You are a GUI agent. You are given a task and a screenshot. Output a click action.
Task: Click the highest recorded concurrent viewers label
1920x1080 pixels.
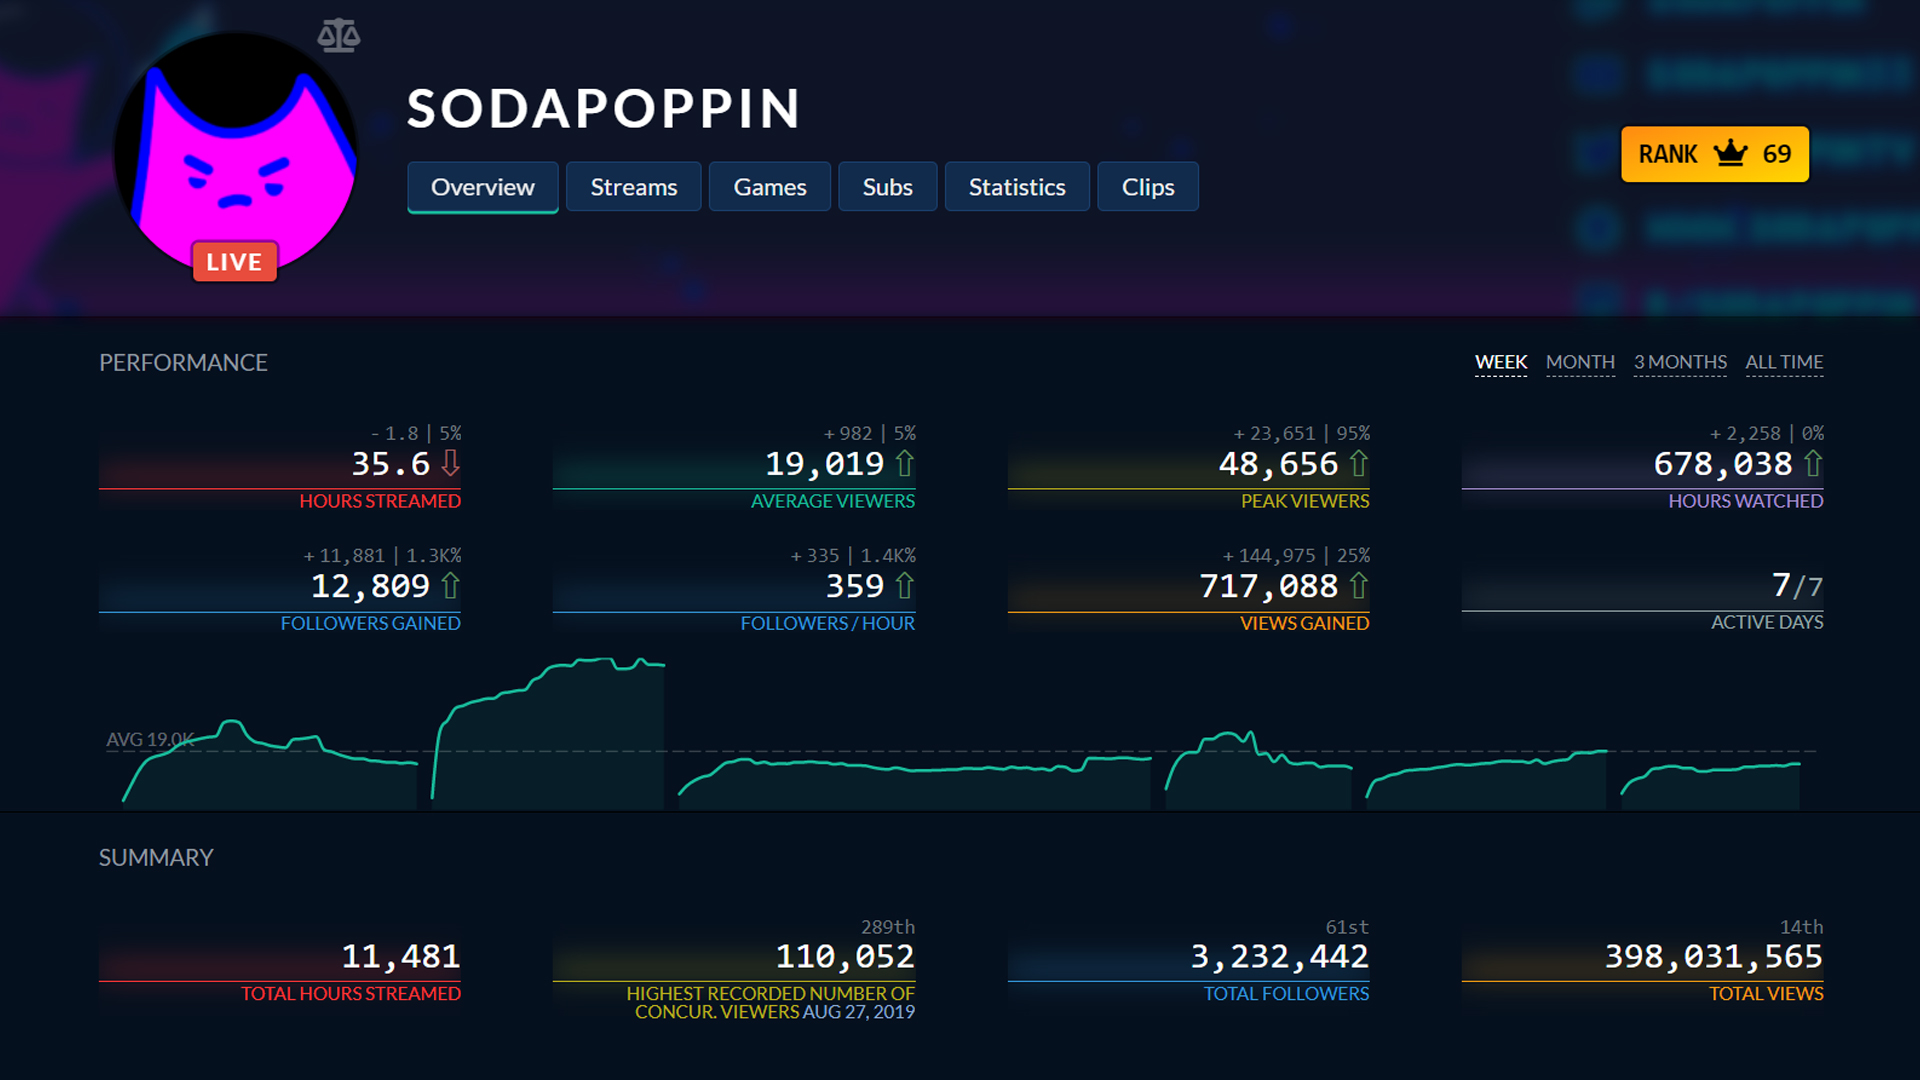(771, 1002)
